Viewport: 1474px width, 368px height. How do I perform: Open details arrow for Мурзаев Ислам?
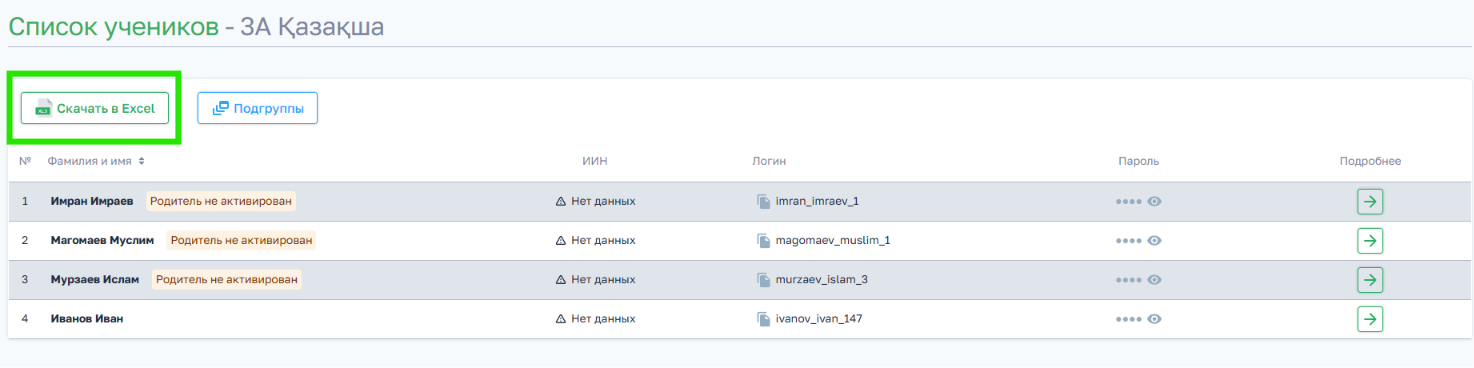[1370, 279]
